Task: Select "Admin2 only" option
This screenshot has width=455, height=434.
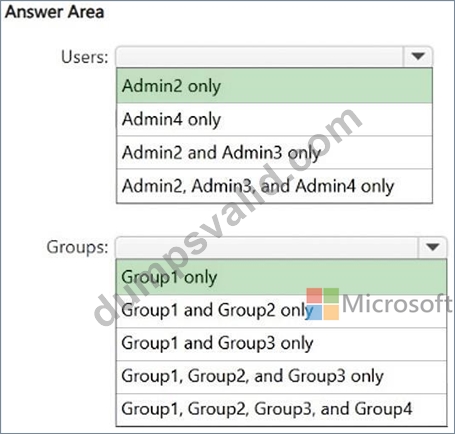Action: click(274, 86)
